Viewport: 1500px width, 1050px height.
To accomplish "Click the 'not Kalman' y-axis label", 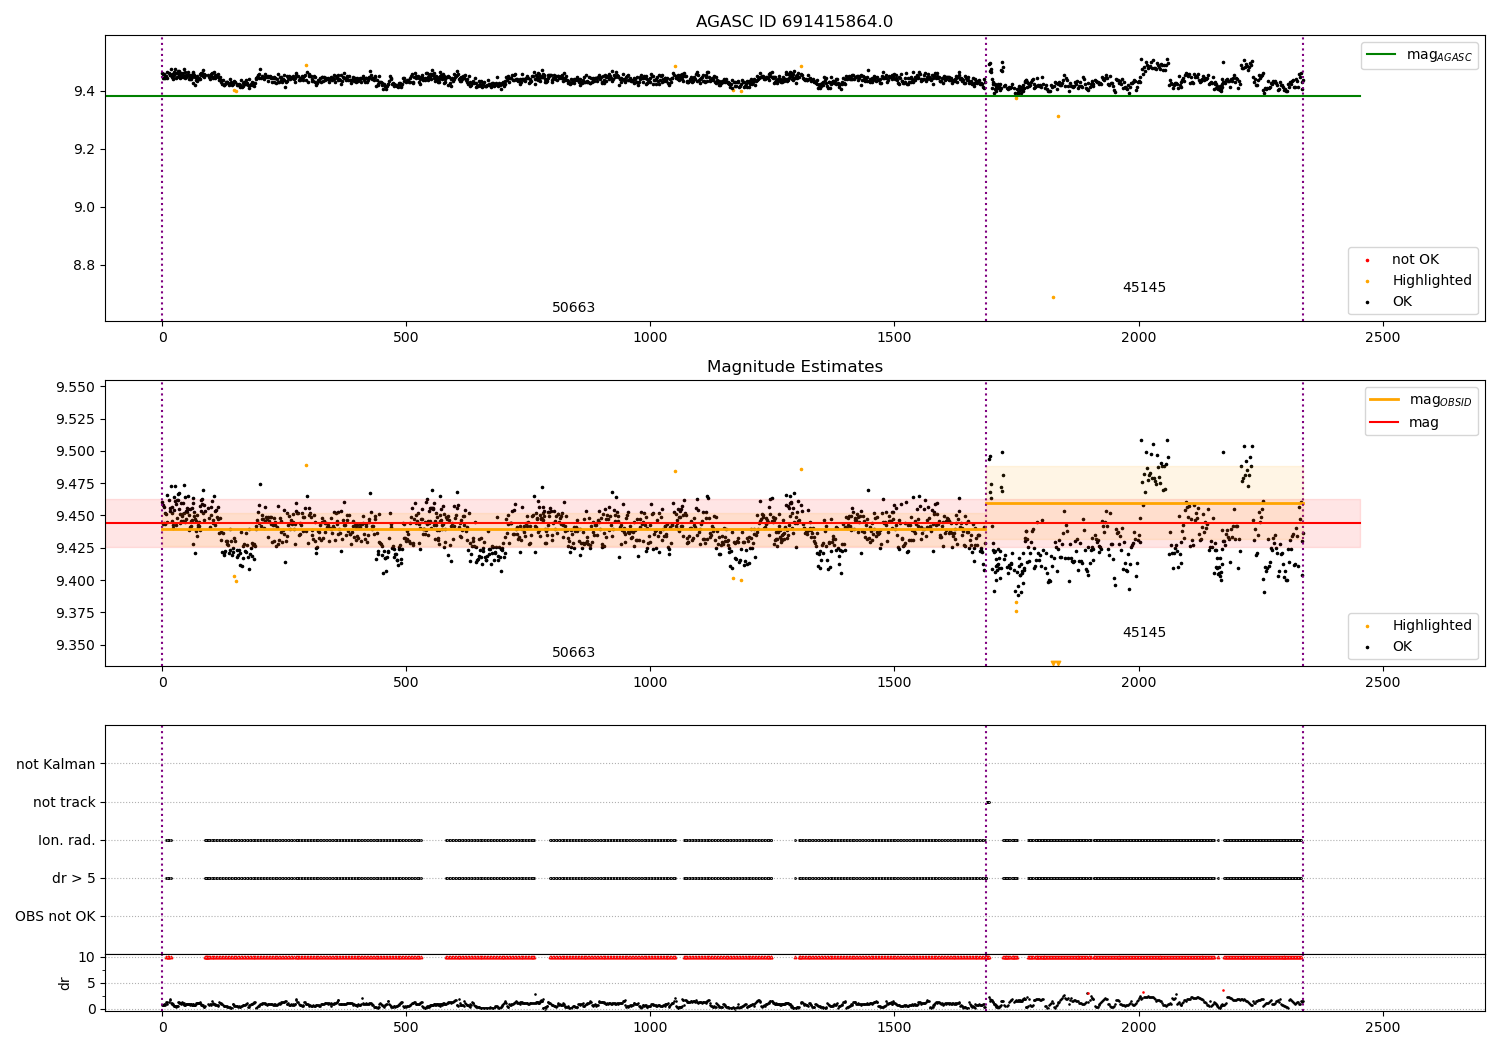I will [x=56, y=765].
